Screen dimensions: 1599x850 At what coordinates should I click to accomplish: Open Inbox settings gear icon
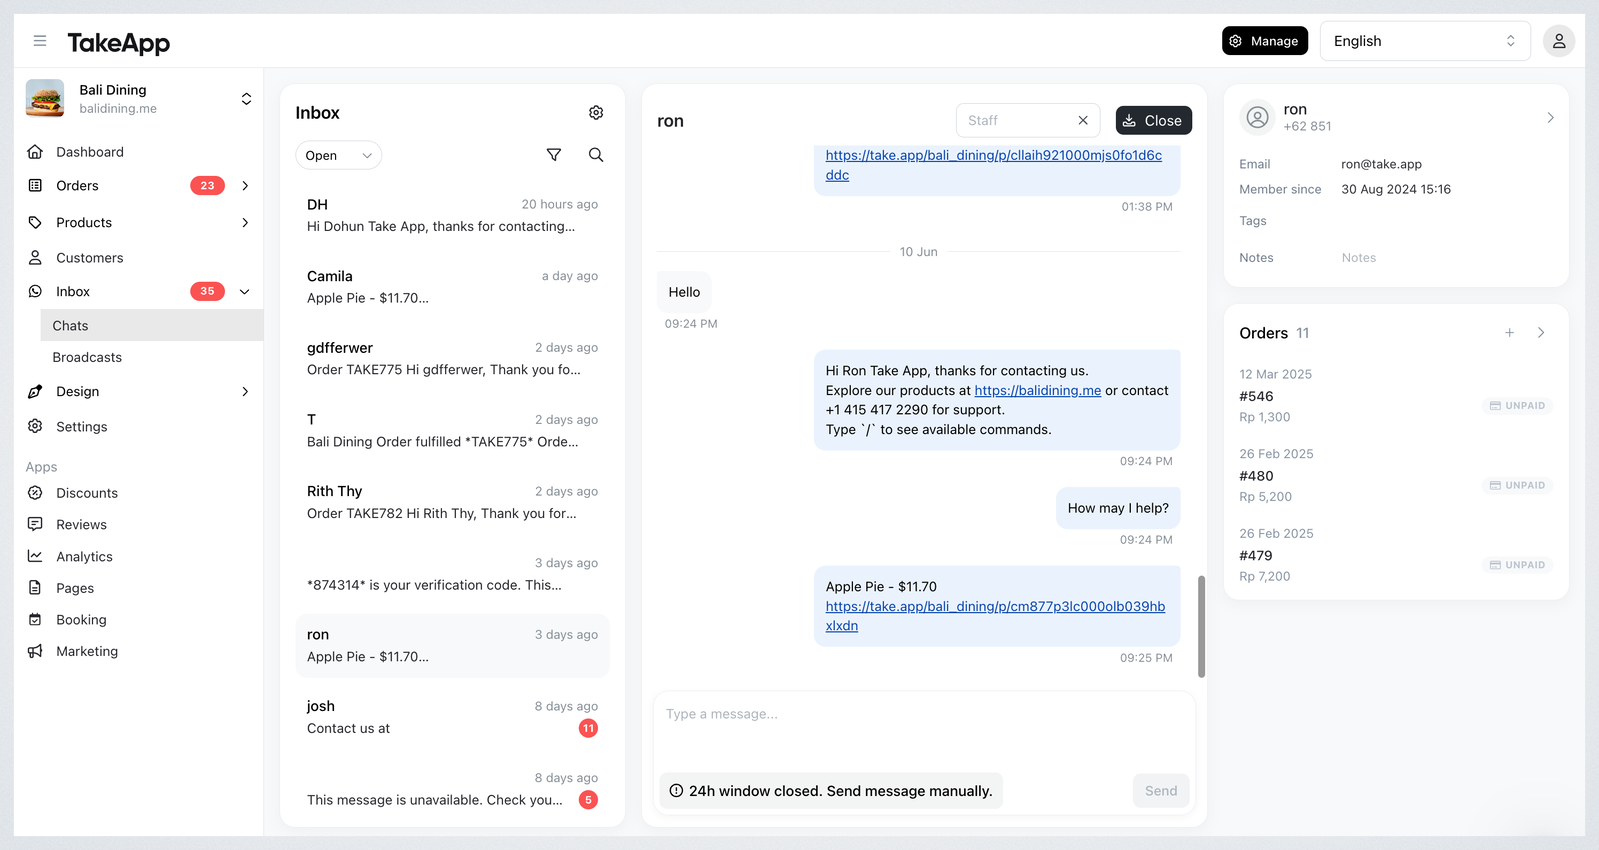tap(596, 113)
